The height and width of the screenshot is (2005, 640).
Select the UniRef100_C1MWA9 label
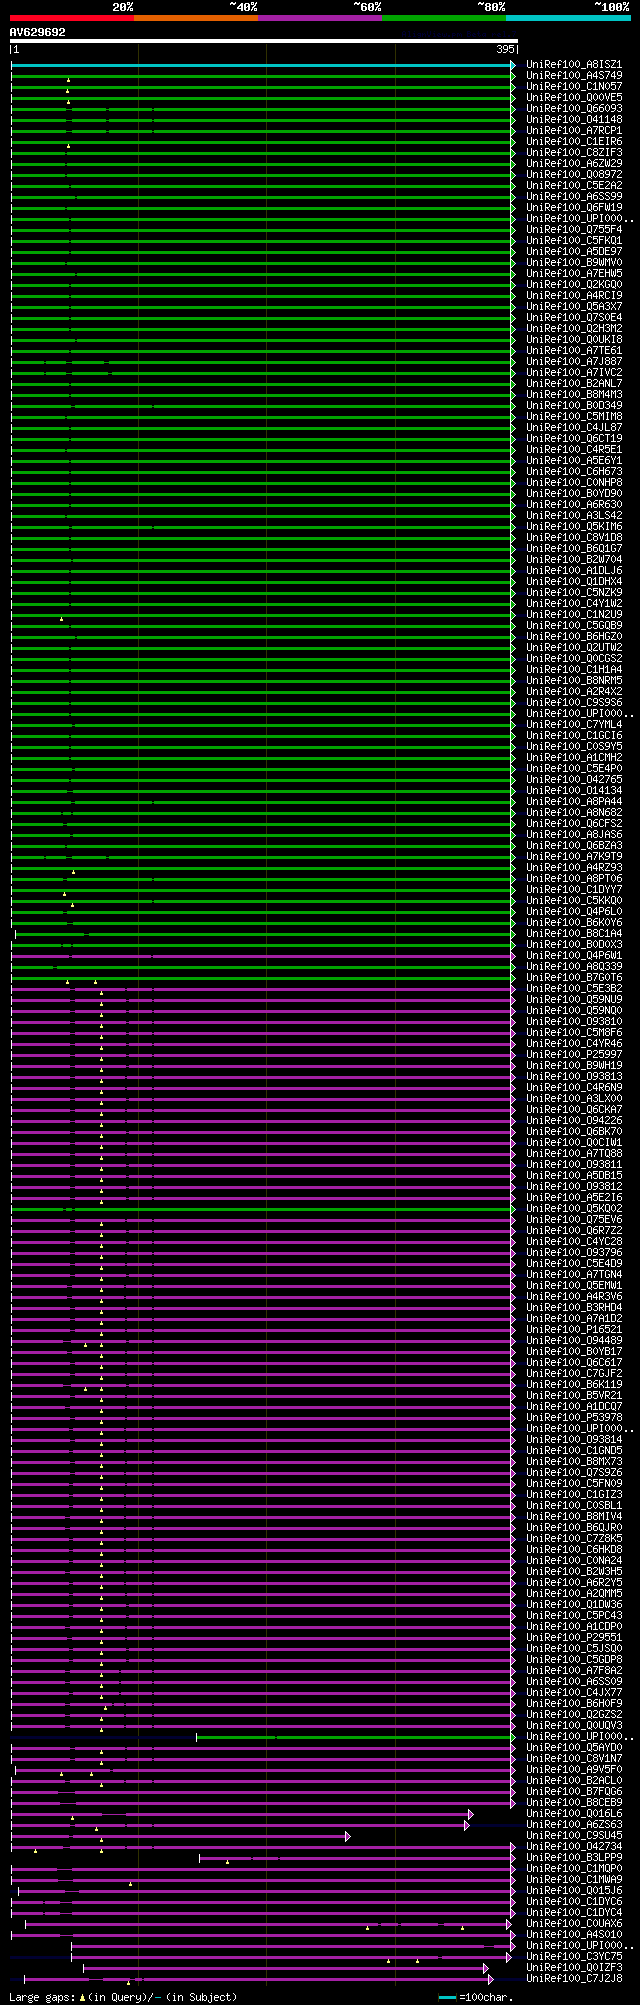[x=574, y=1880]
